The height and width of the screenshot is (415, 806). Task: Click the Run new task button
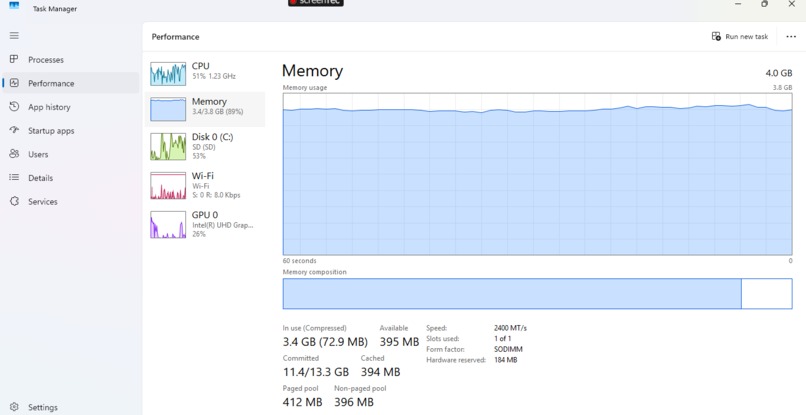pos(740,37)
